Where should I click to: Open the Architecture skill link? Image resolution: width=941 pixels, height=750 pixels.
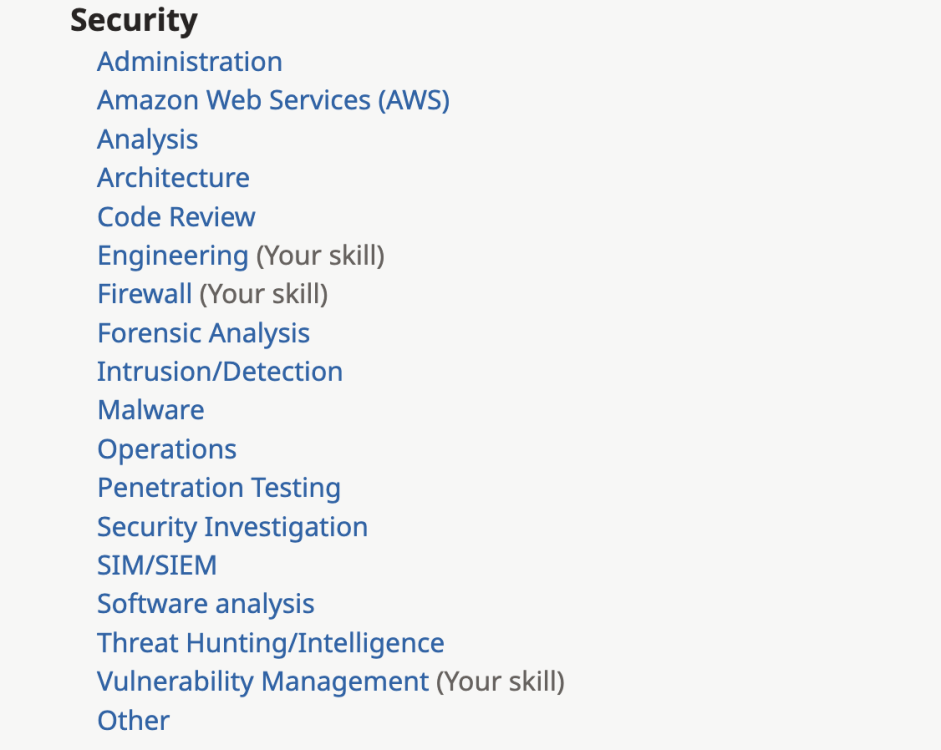173,178
